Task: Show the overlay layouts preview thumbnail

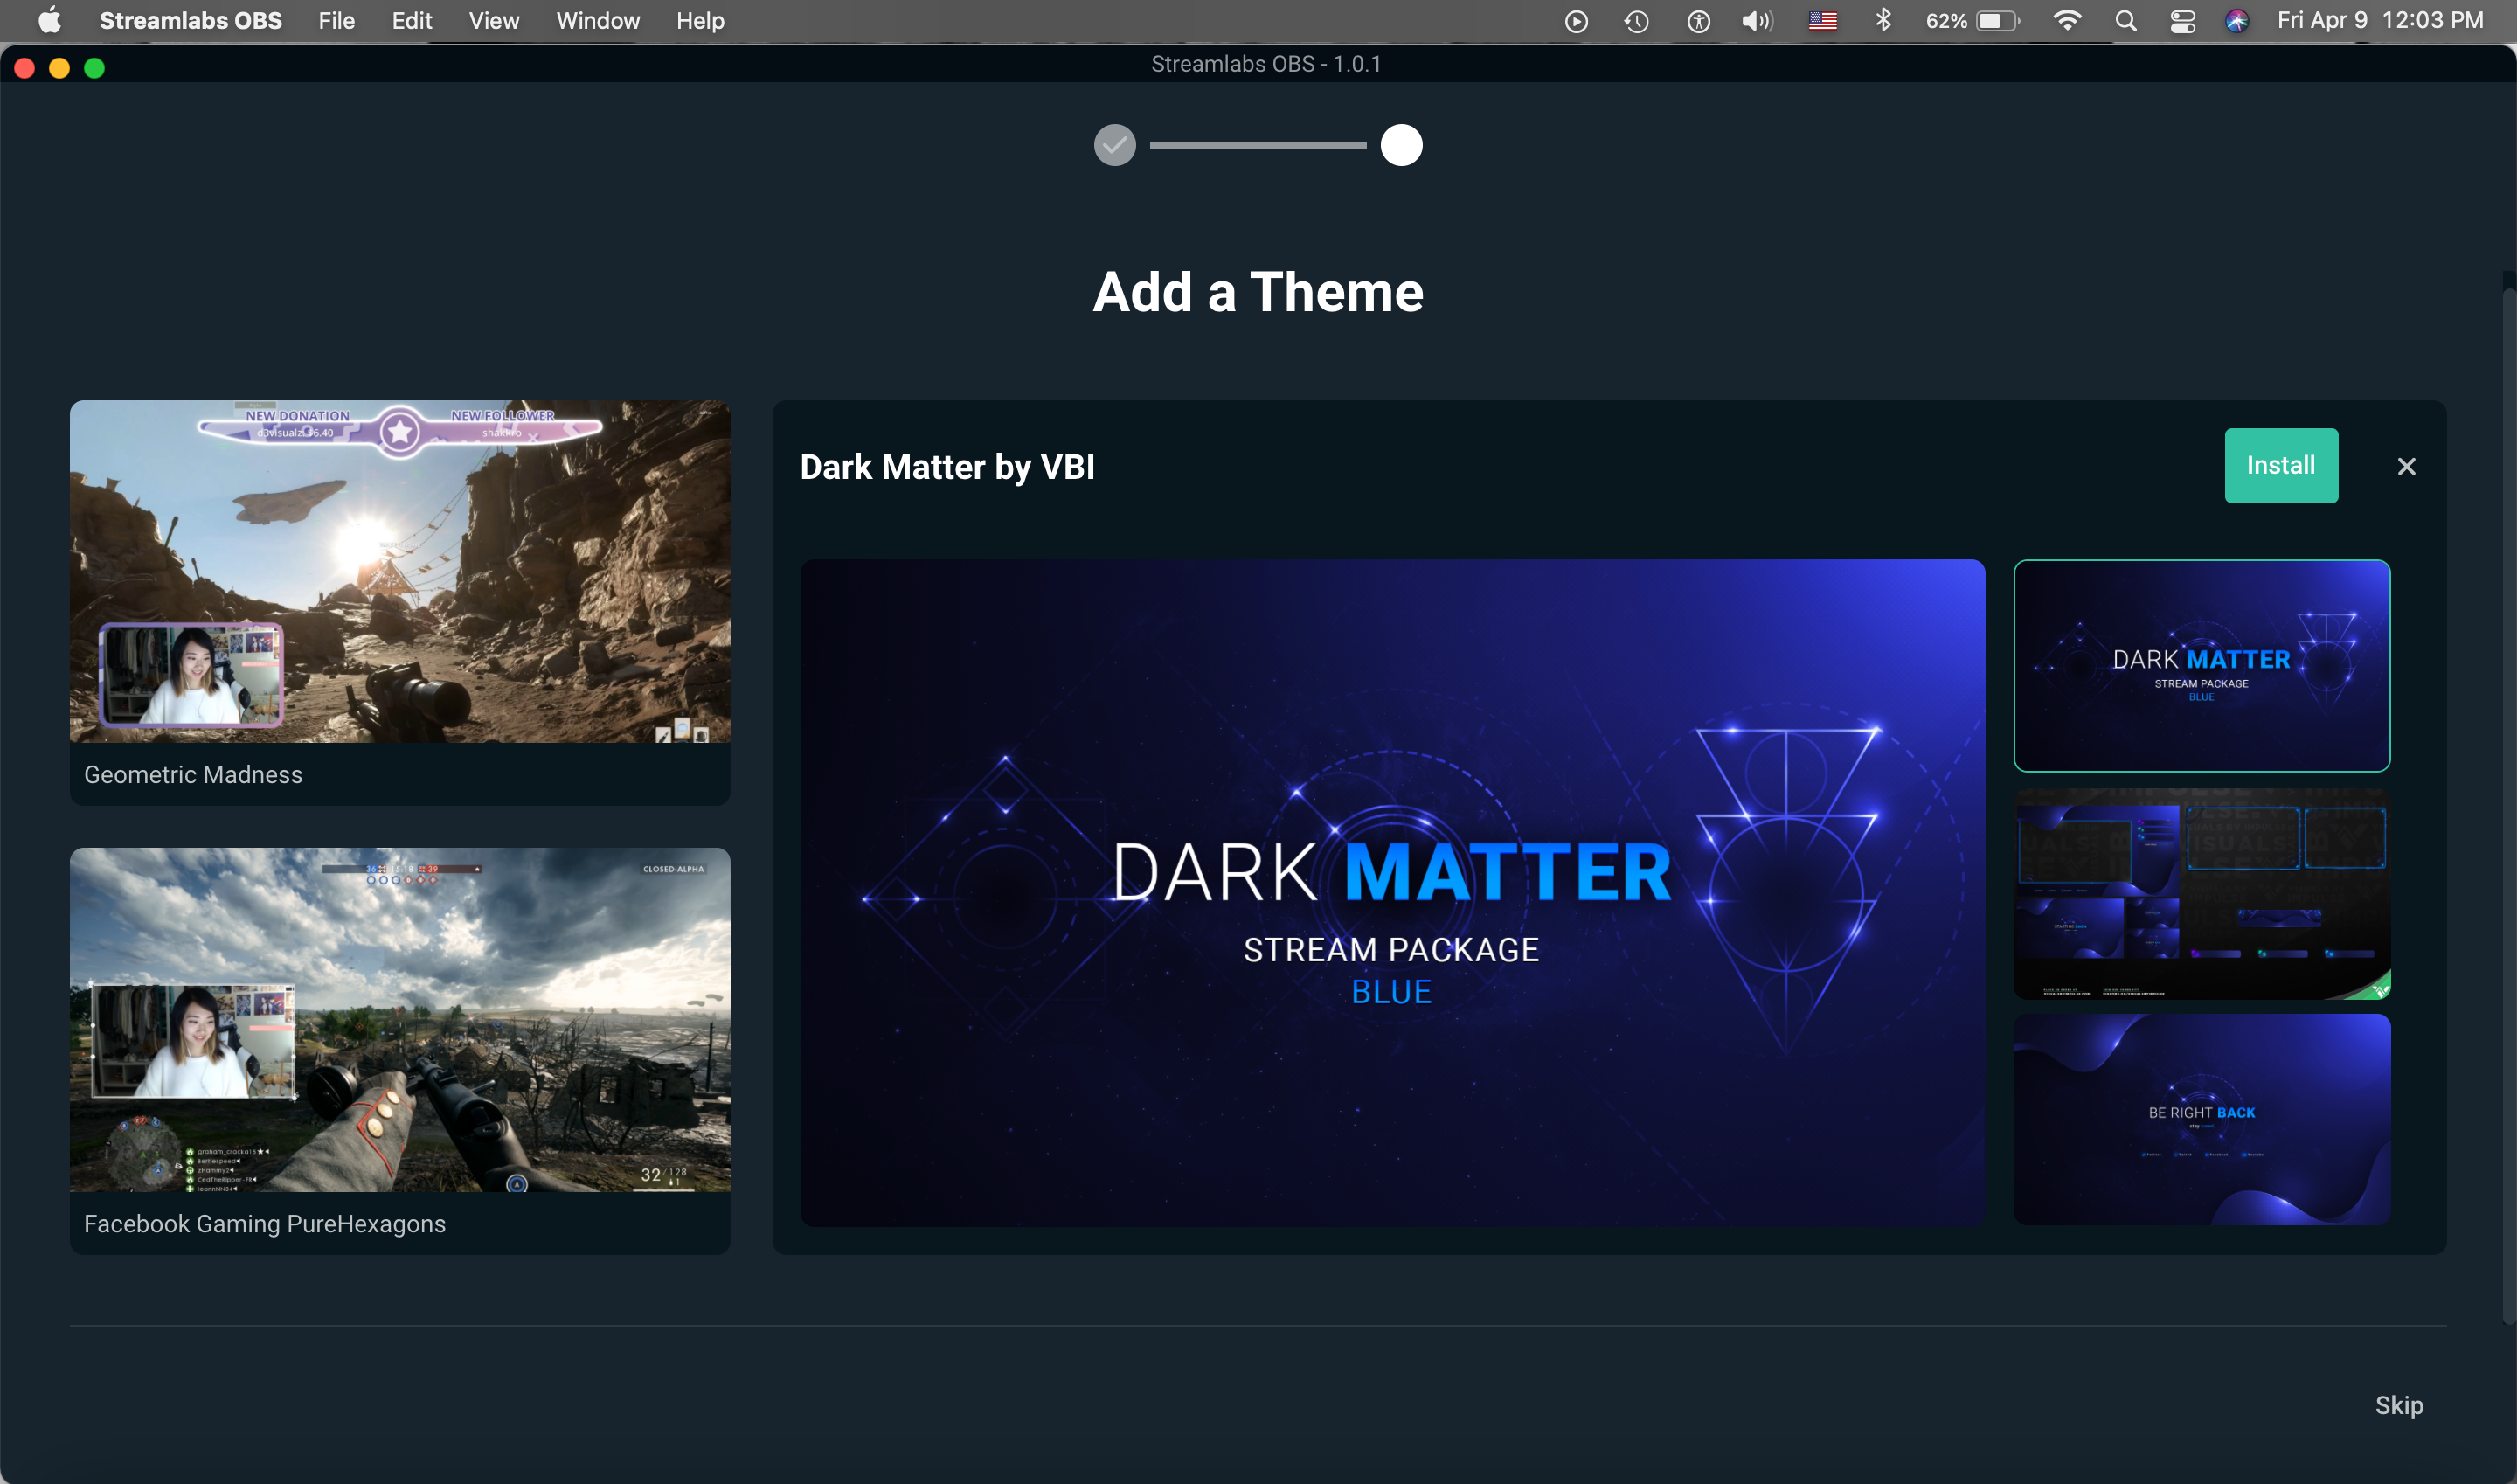Action: tap(2201, 894)
